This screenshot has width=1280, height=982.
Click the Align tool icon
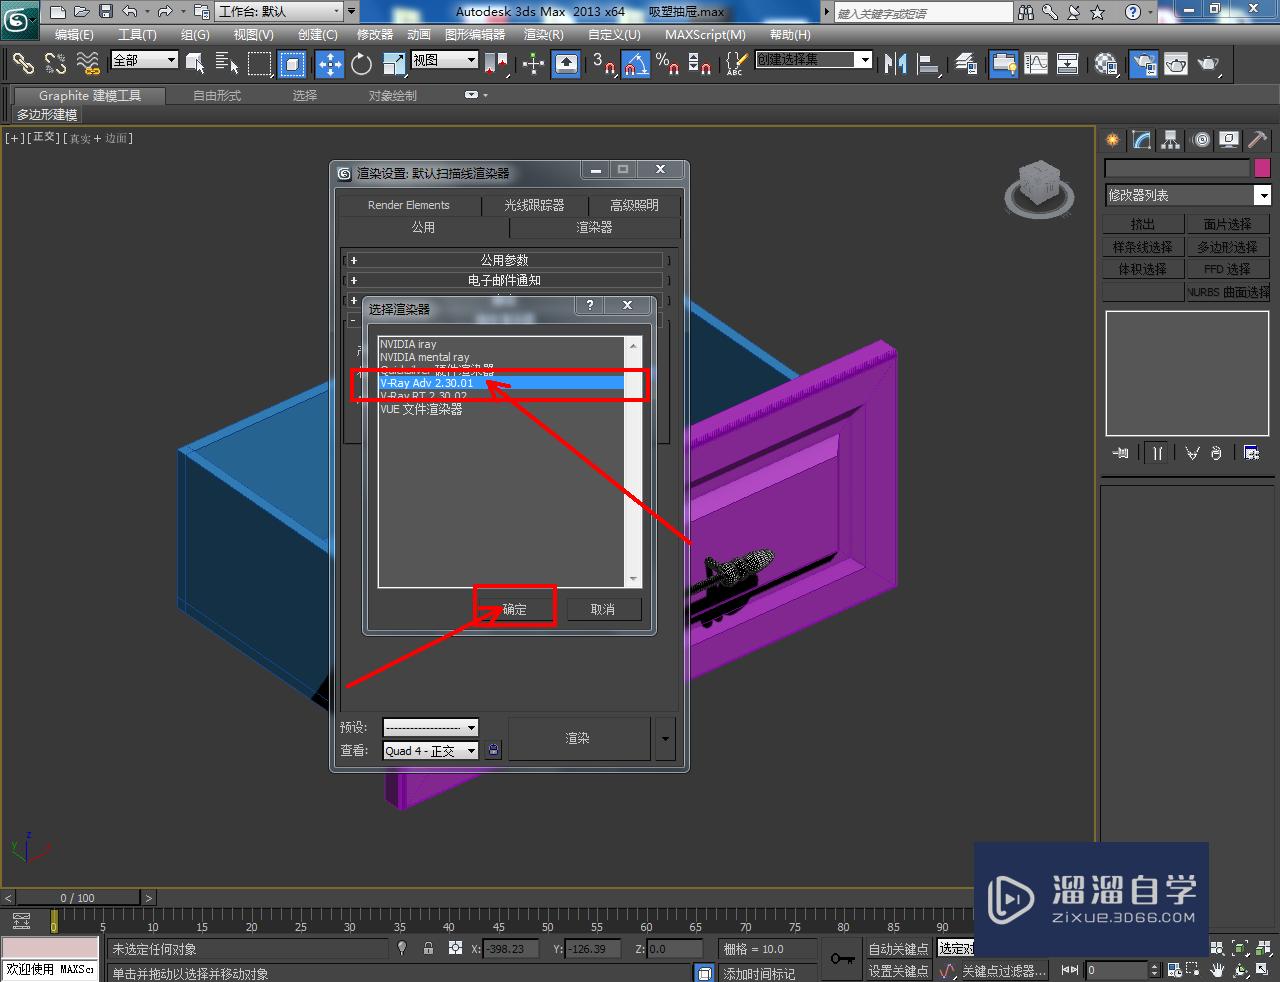(929, 64)
